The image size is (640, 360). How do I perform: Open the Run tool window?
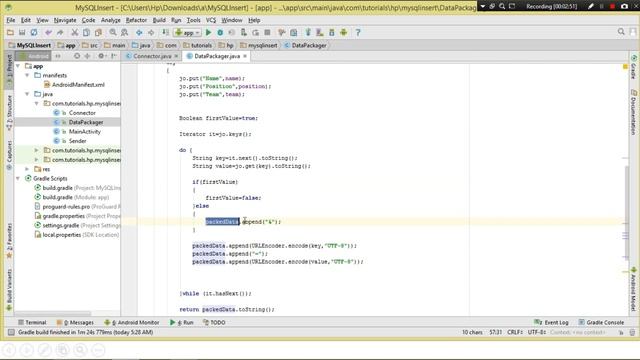182,322
